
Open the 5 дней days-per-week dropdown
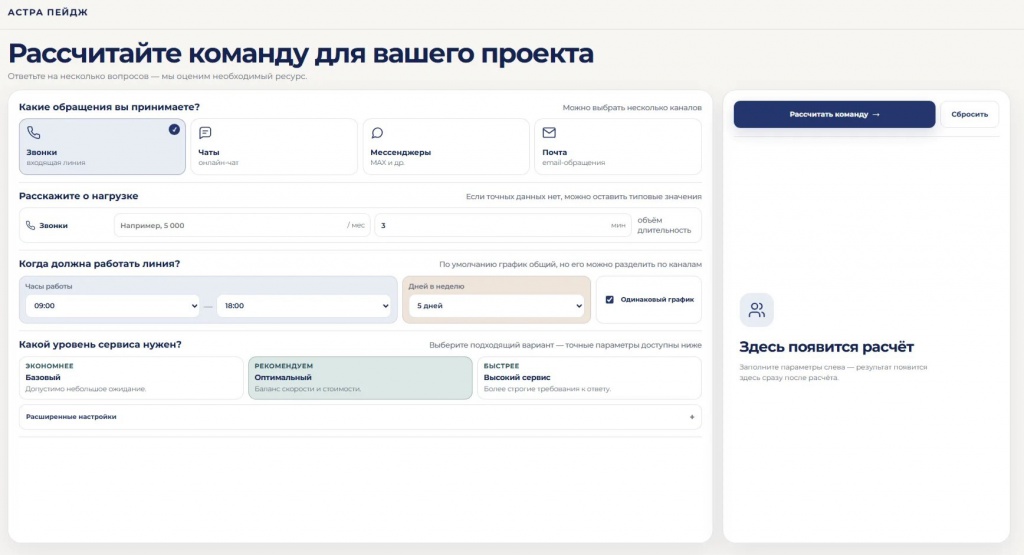coord(496,306)
